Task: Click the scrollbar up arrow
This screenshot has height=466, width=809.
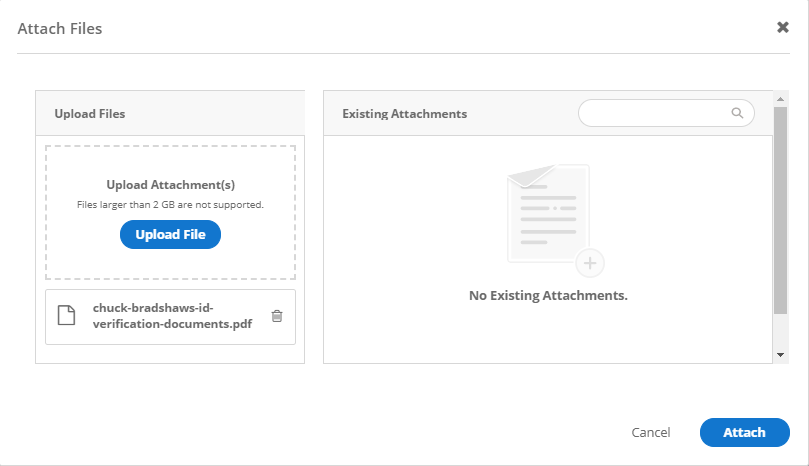Action: pos(780,100)
